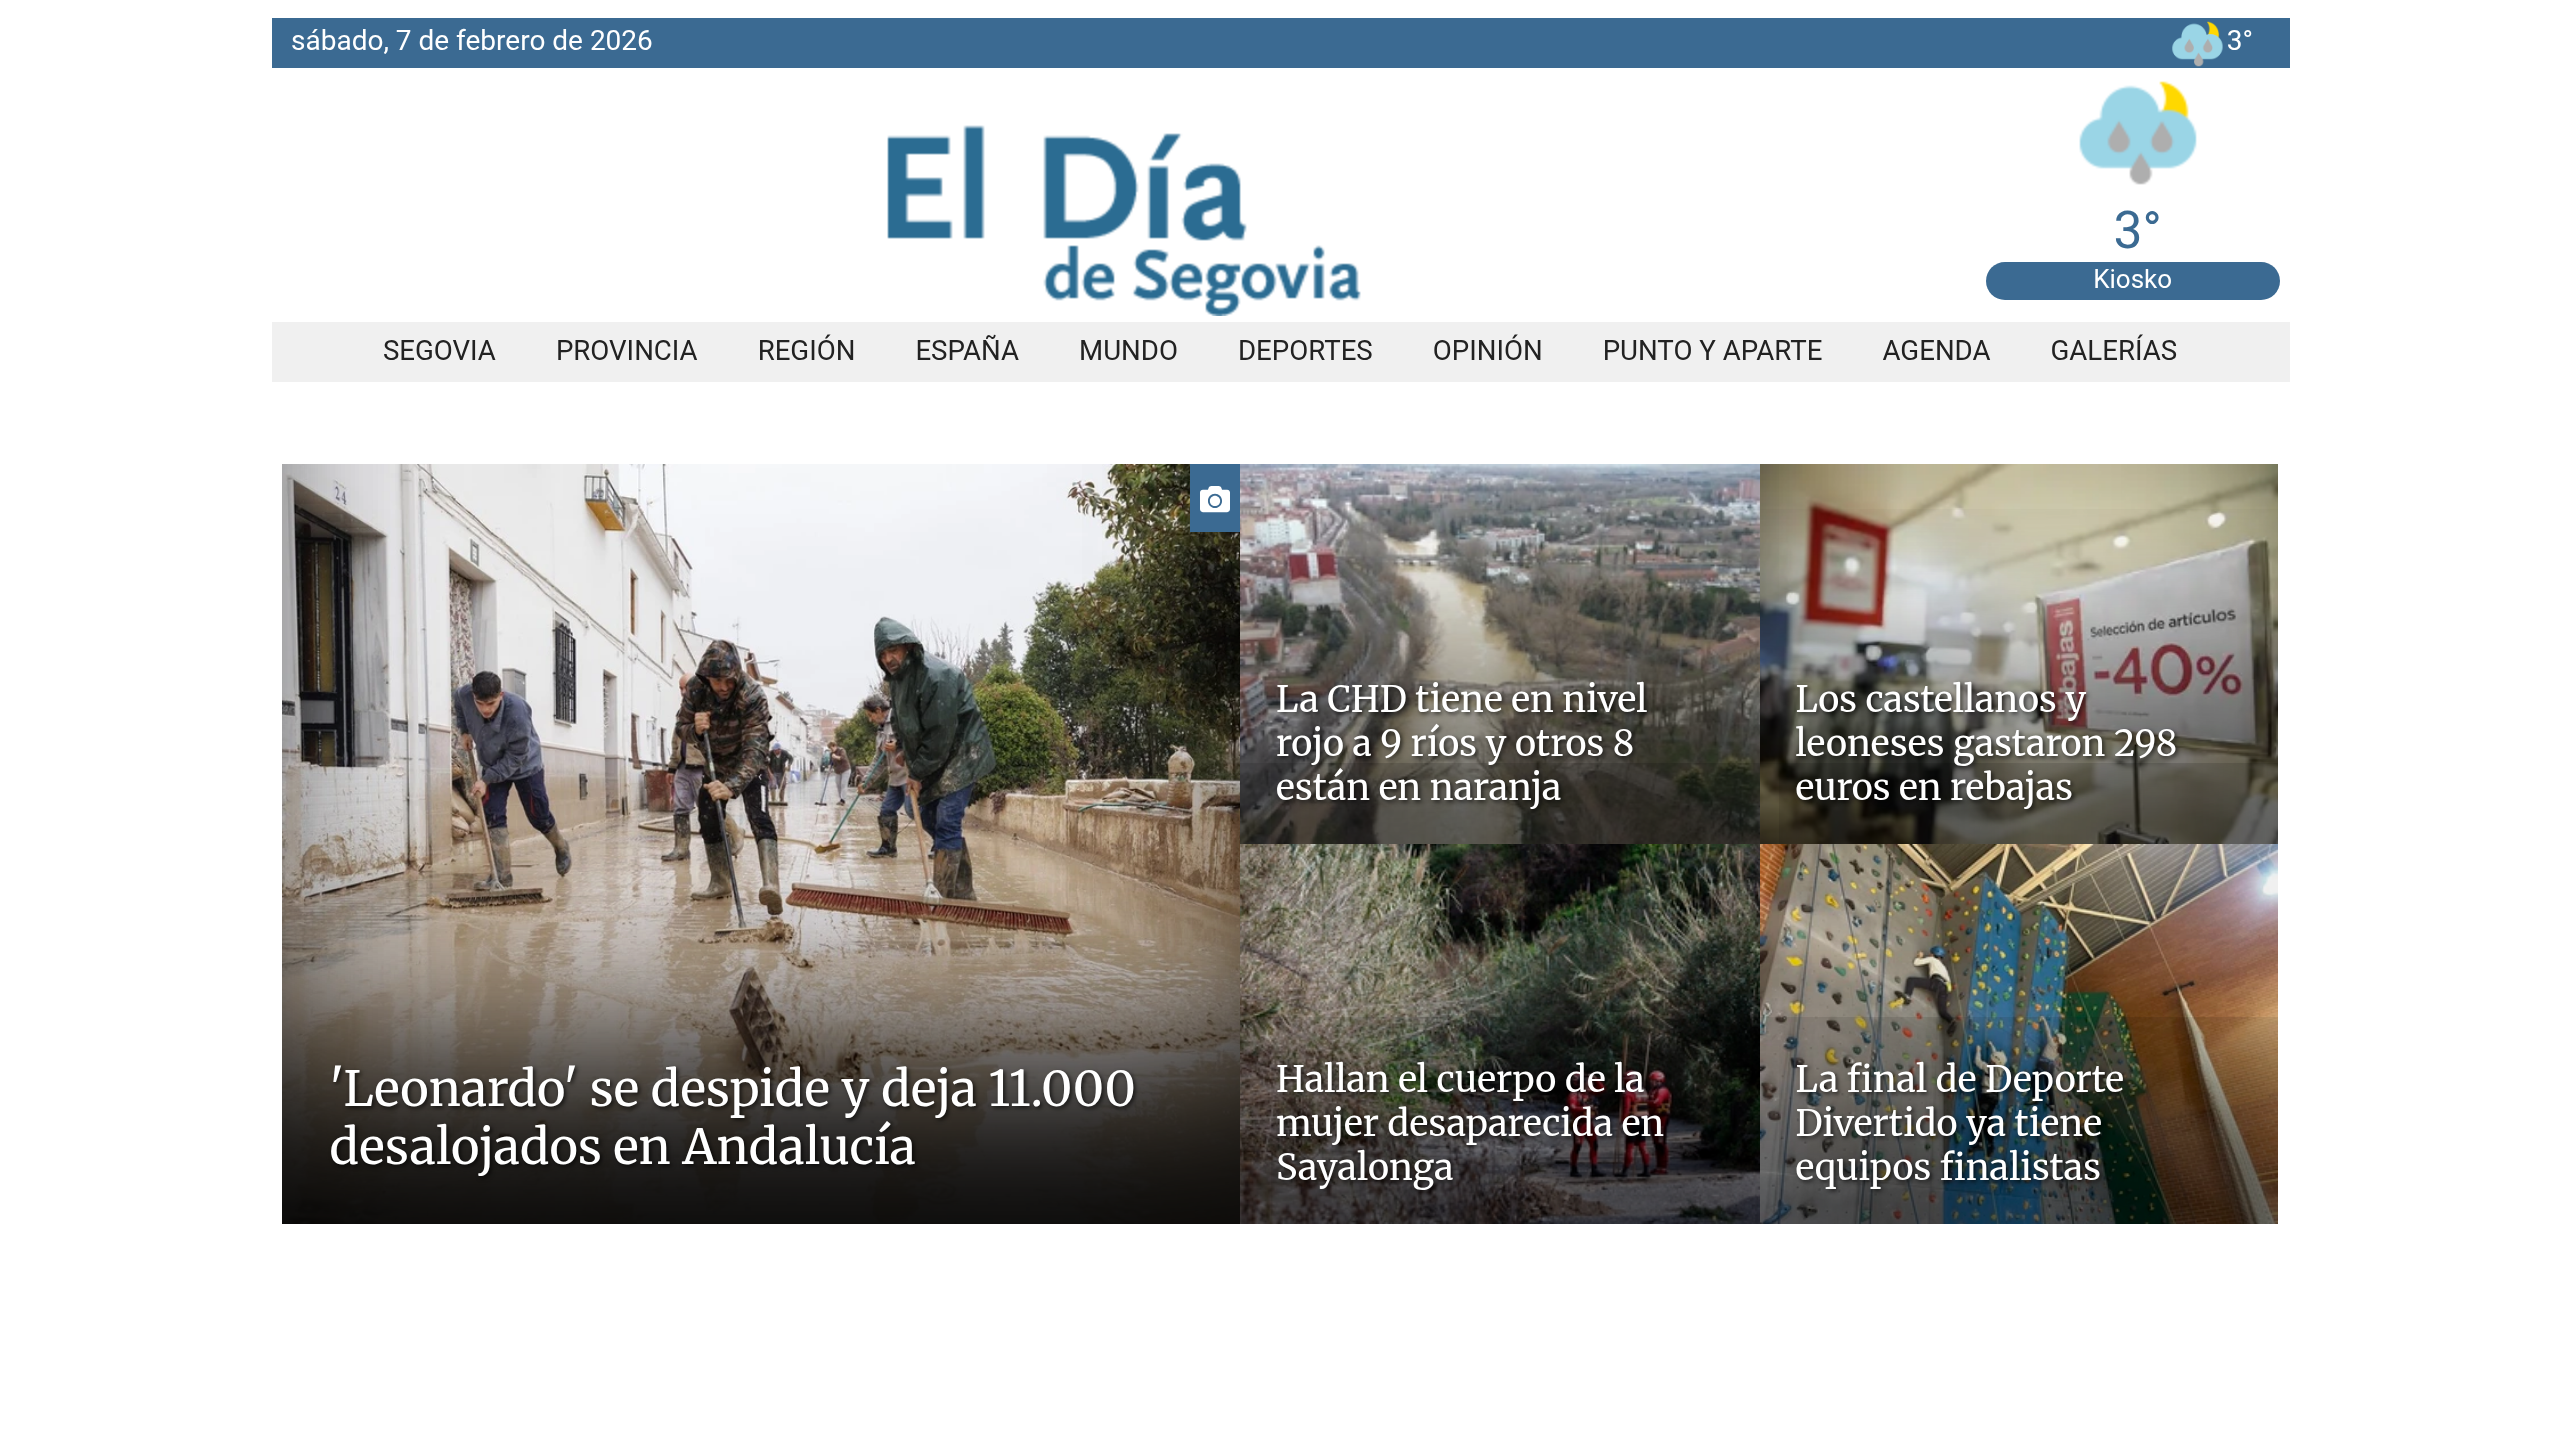Open the photo gallery camera icon

[x=1214, y=500]
